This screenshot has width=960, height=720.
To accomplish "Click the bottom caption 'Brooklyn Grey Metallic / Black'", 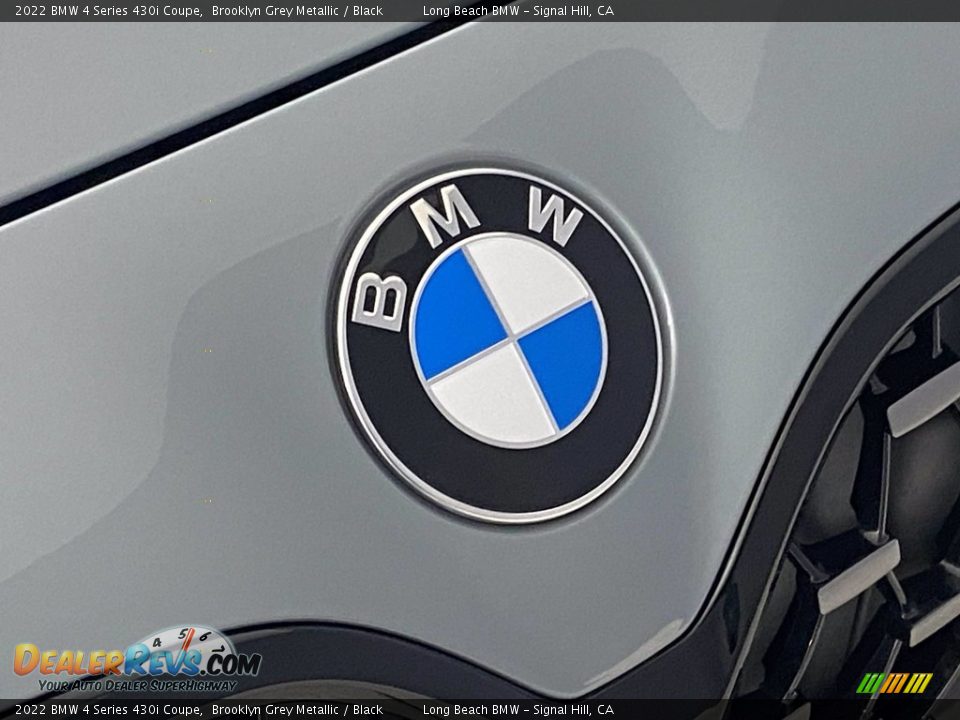I will pos(297,710).
